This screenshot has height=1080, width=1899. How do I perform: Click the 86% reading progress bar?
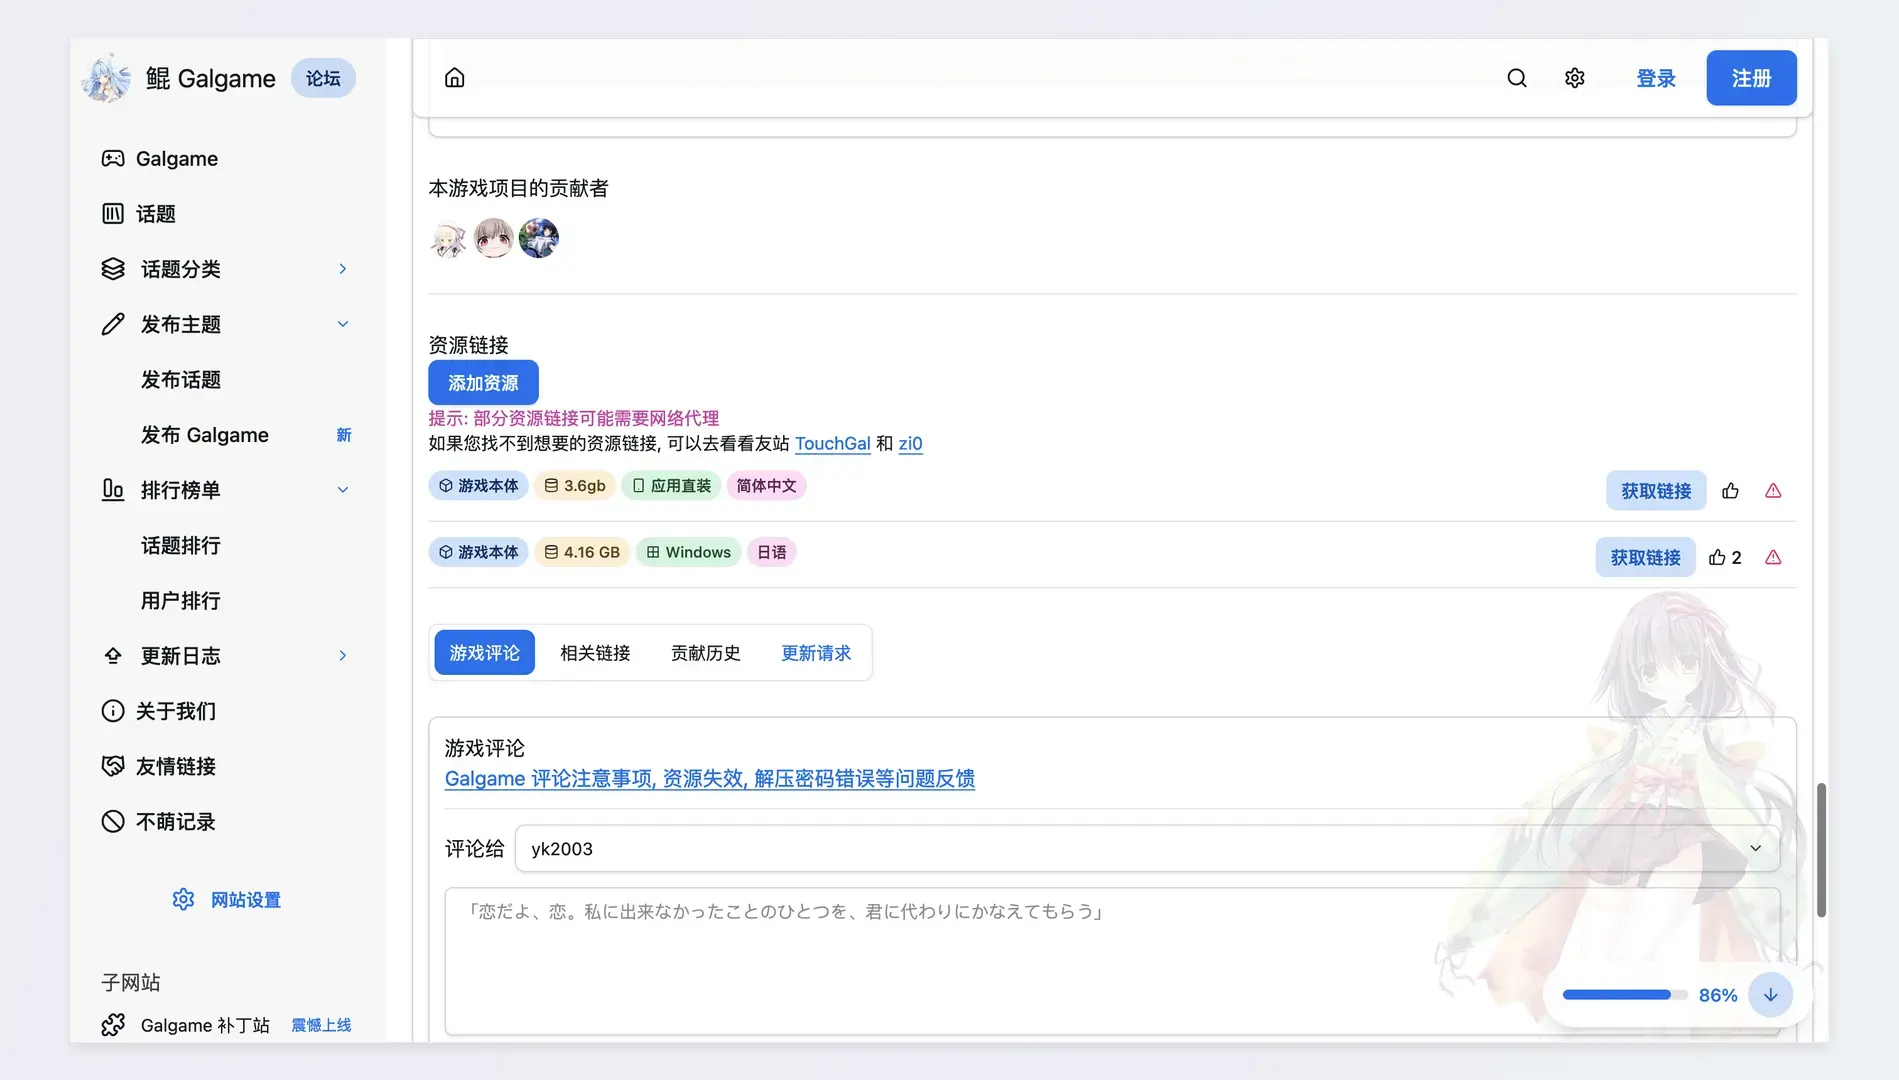coord(1625,995)
